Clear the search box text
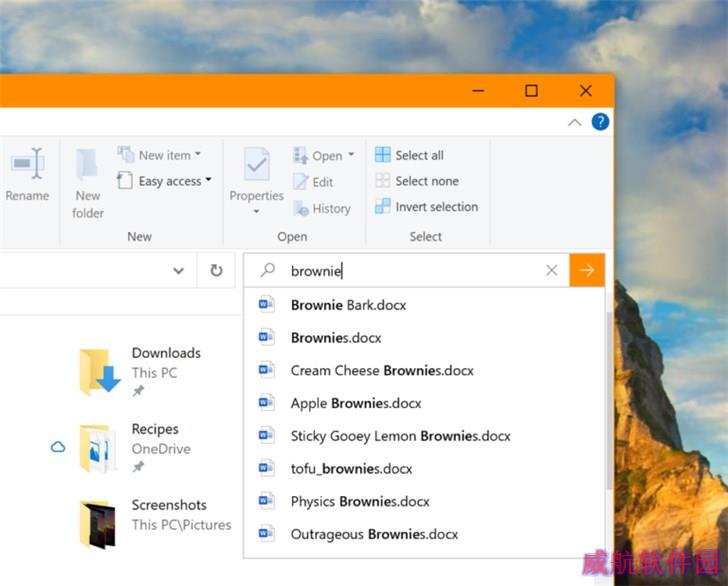 (x=552, y=270)
